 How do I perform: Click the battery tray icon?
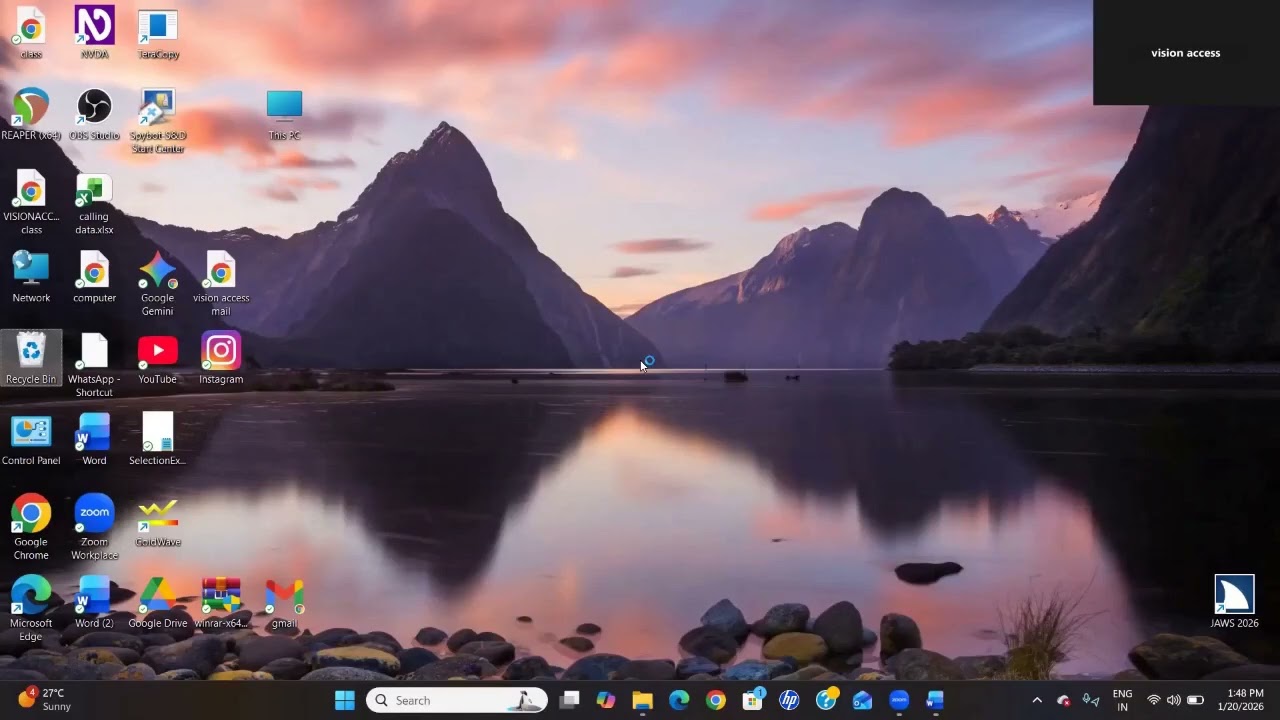tap(1195, 700)
